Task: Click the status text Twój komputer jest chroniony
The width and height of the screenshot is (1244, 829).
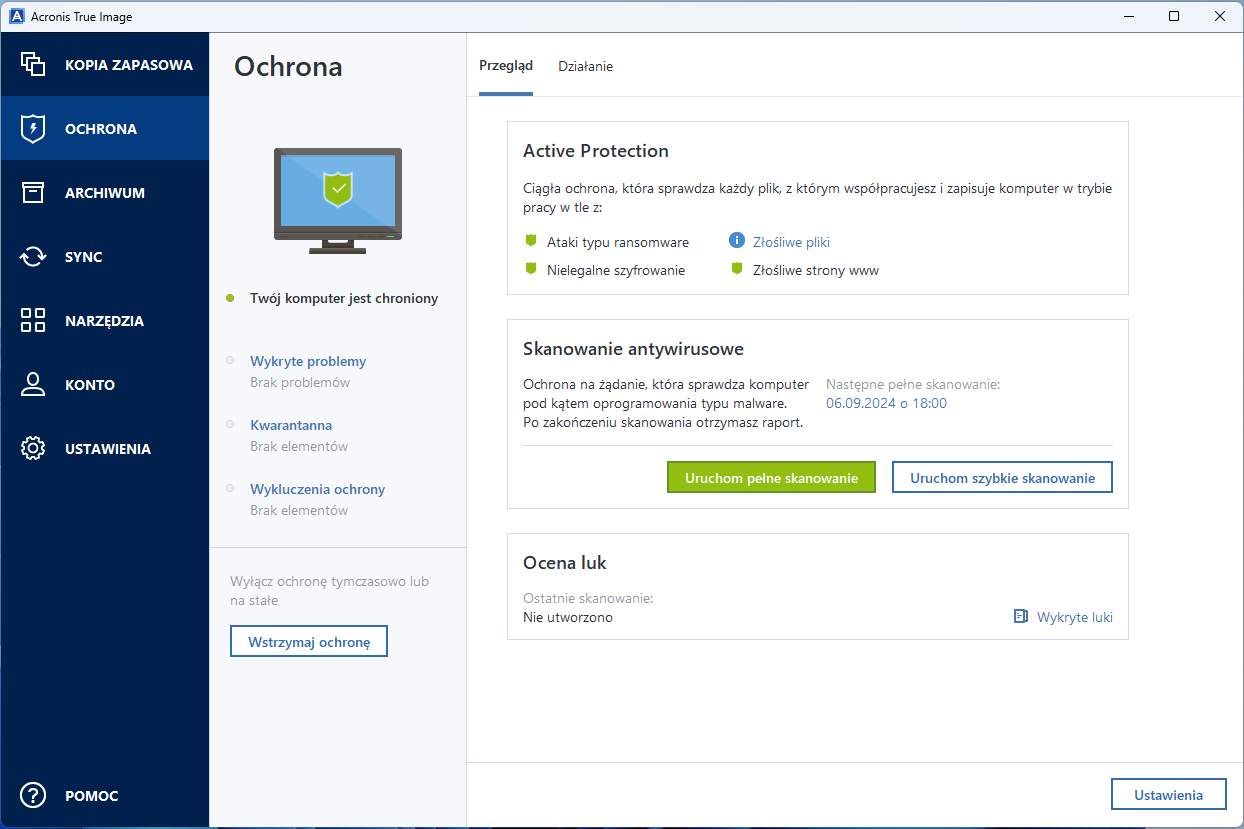Action: point(344,298)
